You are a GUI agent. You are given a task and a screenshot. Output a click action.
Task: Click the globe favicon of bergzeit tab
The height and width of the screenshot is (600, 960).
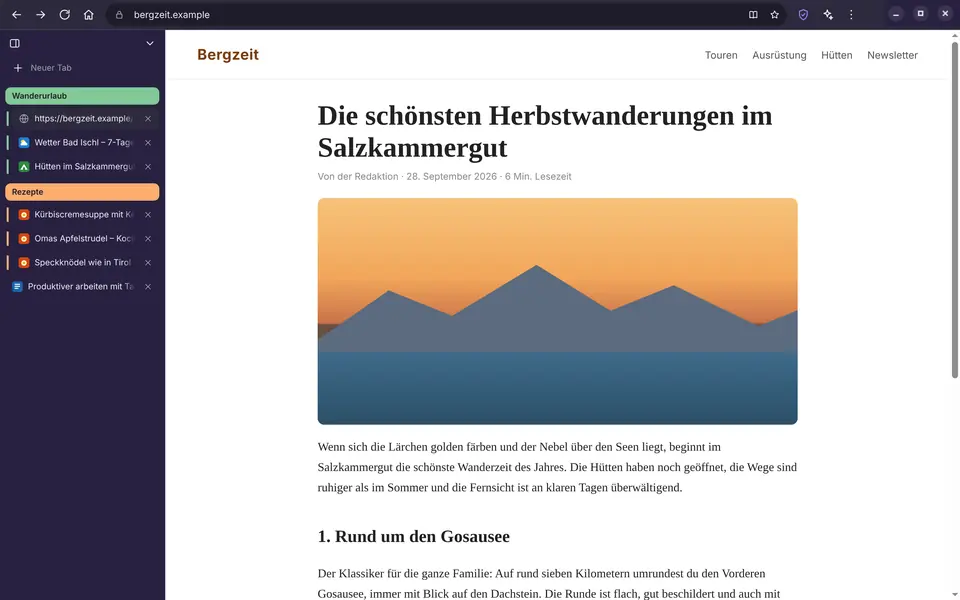[x=24, y=119]
